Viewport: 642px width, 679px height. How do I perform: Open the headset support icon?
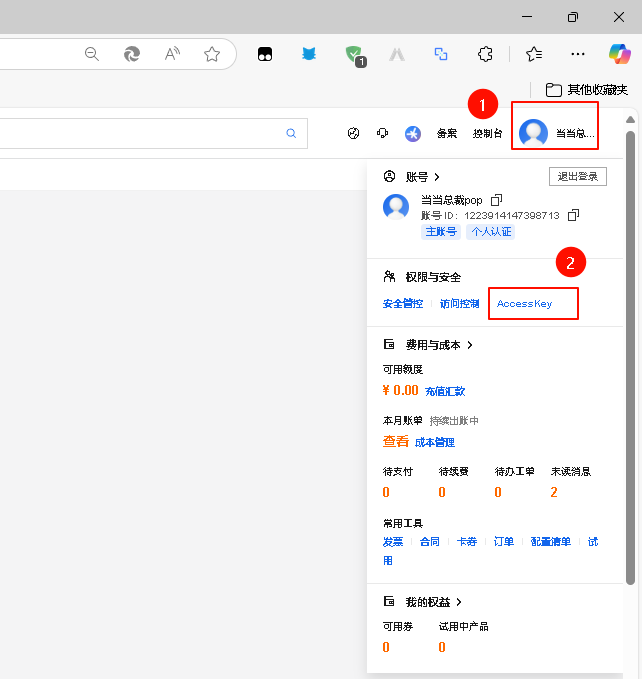pos(382,133)
